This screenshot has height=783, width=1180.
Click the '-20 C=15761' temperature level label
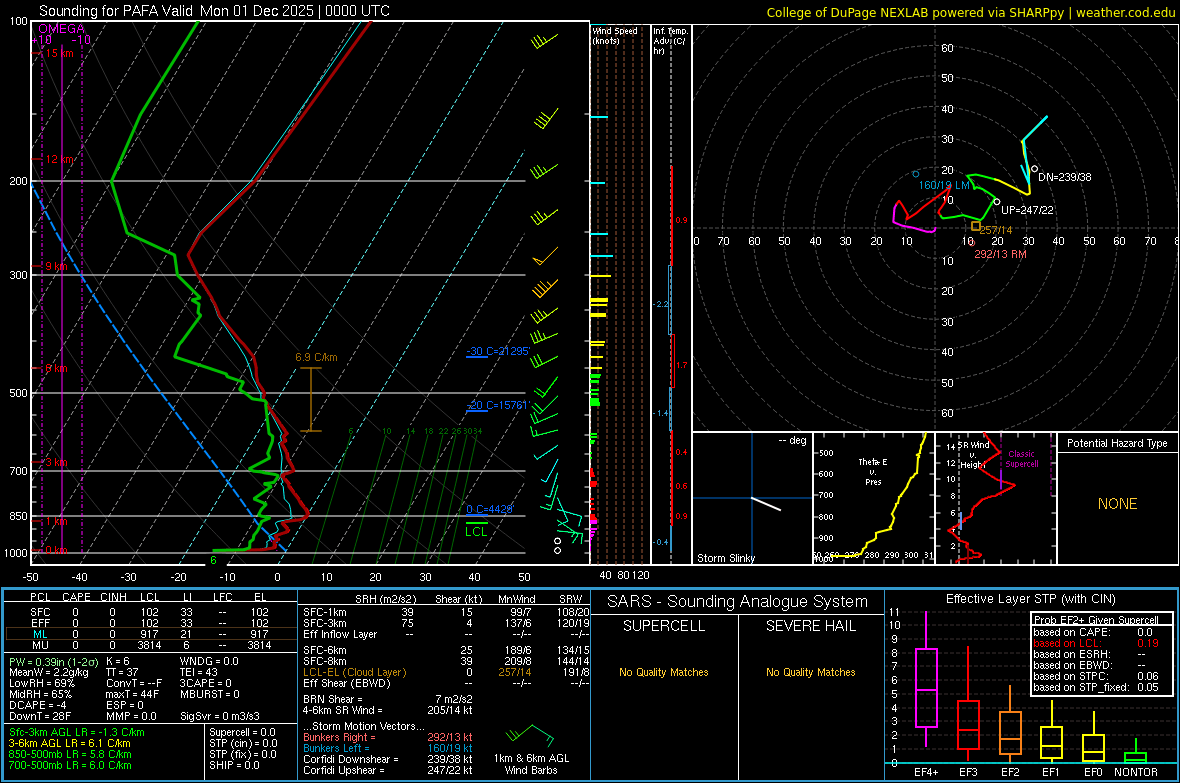click(497, 405)
